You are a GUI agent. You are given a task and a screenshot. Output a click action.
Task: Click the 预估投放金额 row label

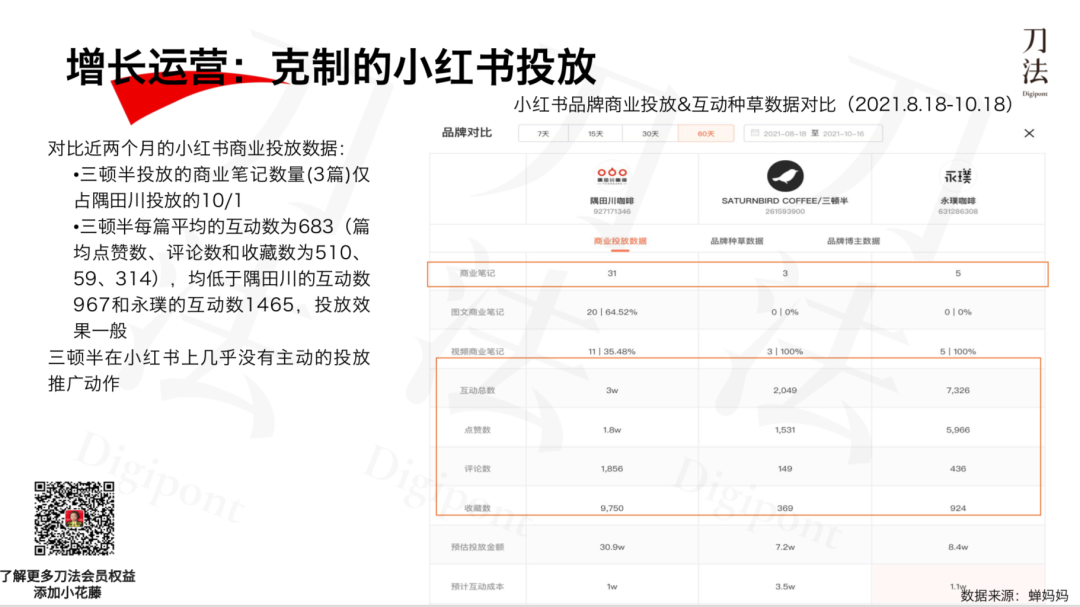click(x=477, y=547)
